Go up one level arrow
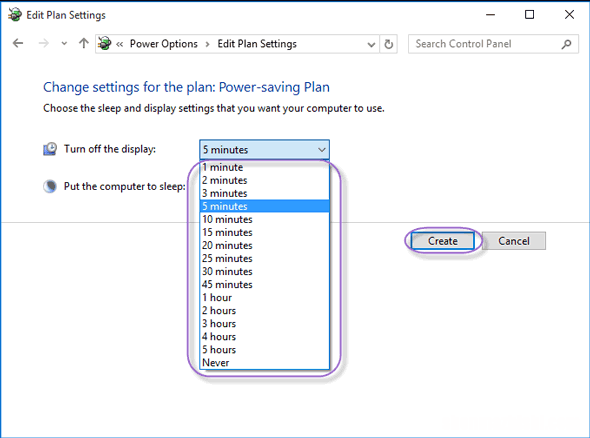 (x=84, y=43)
